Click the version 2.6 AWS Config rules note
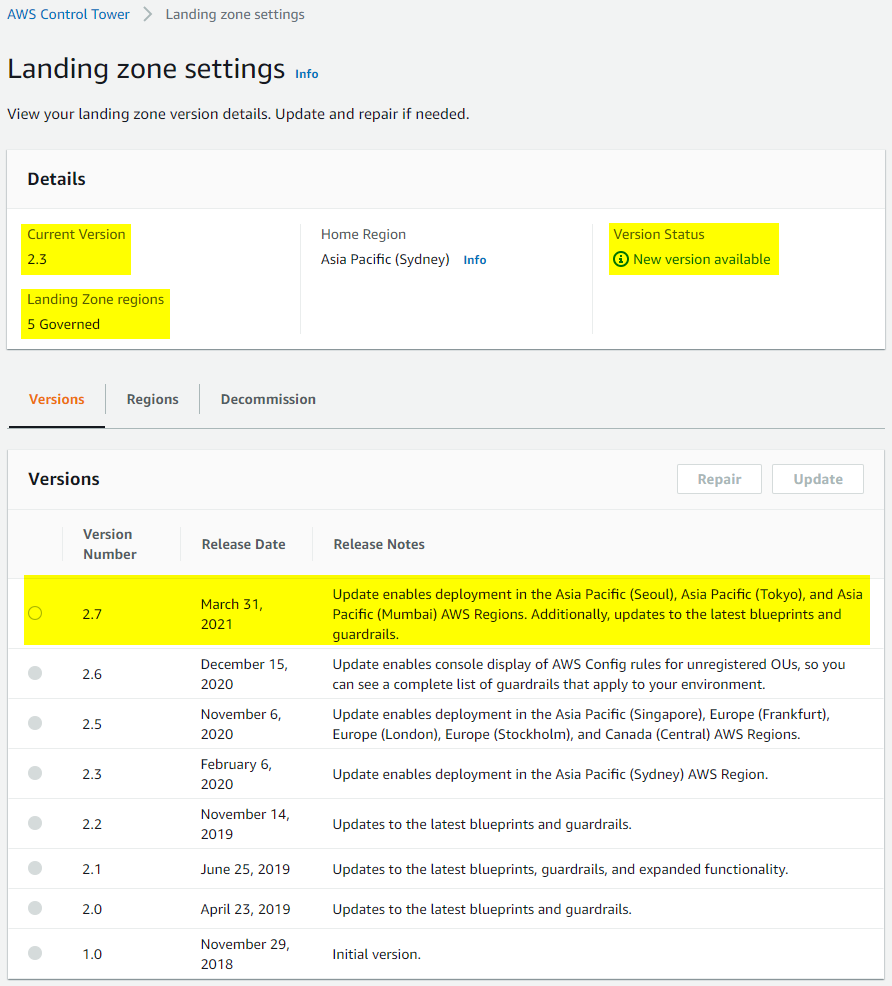The width and height of the screenshot is (892, 986). coord(588,674)
